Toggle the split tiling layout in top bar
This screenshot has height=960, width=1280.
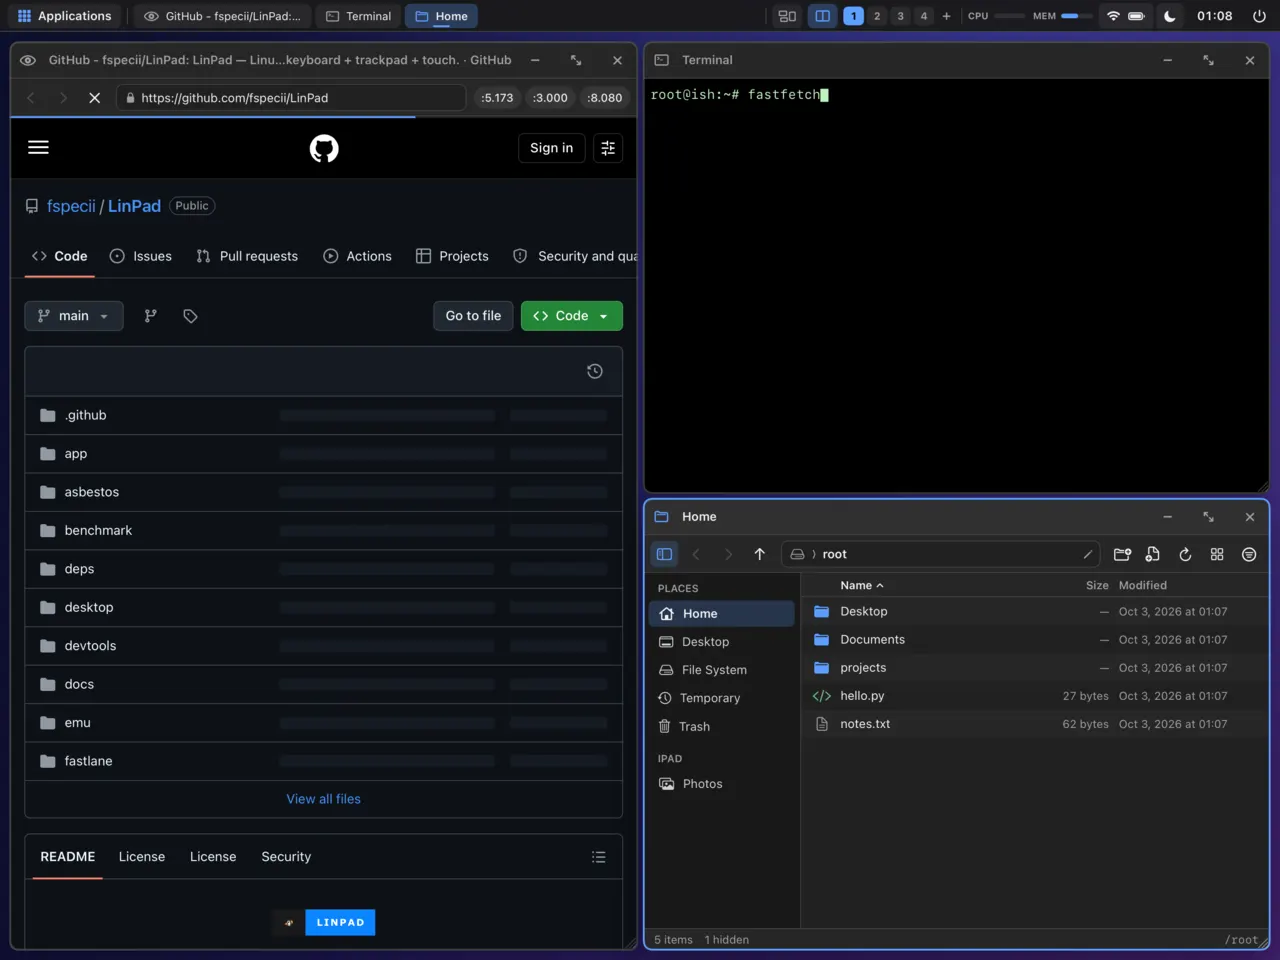point(822,16)
